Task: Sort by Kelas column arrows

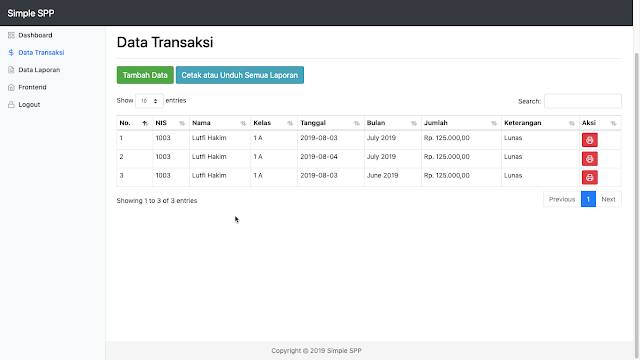Action: pos(290,123)
